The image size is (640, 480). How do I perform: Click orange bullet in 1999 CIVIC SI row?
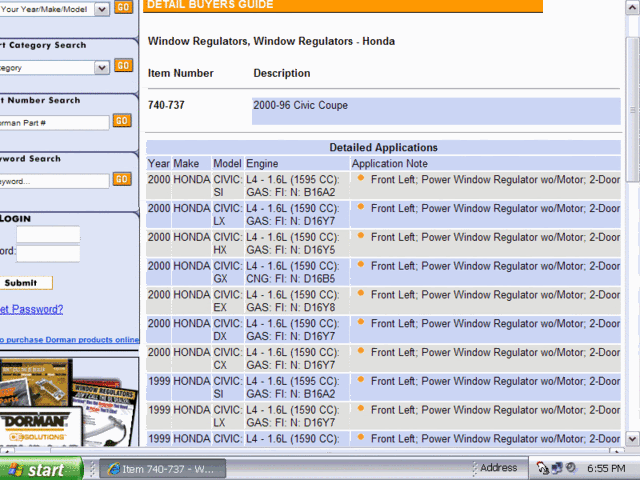pos(361,379)
